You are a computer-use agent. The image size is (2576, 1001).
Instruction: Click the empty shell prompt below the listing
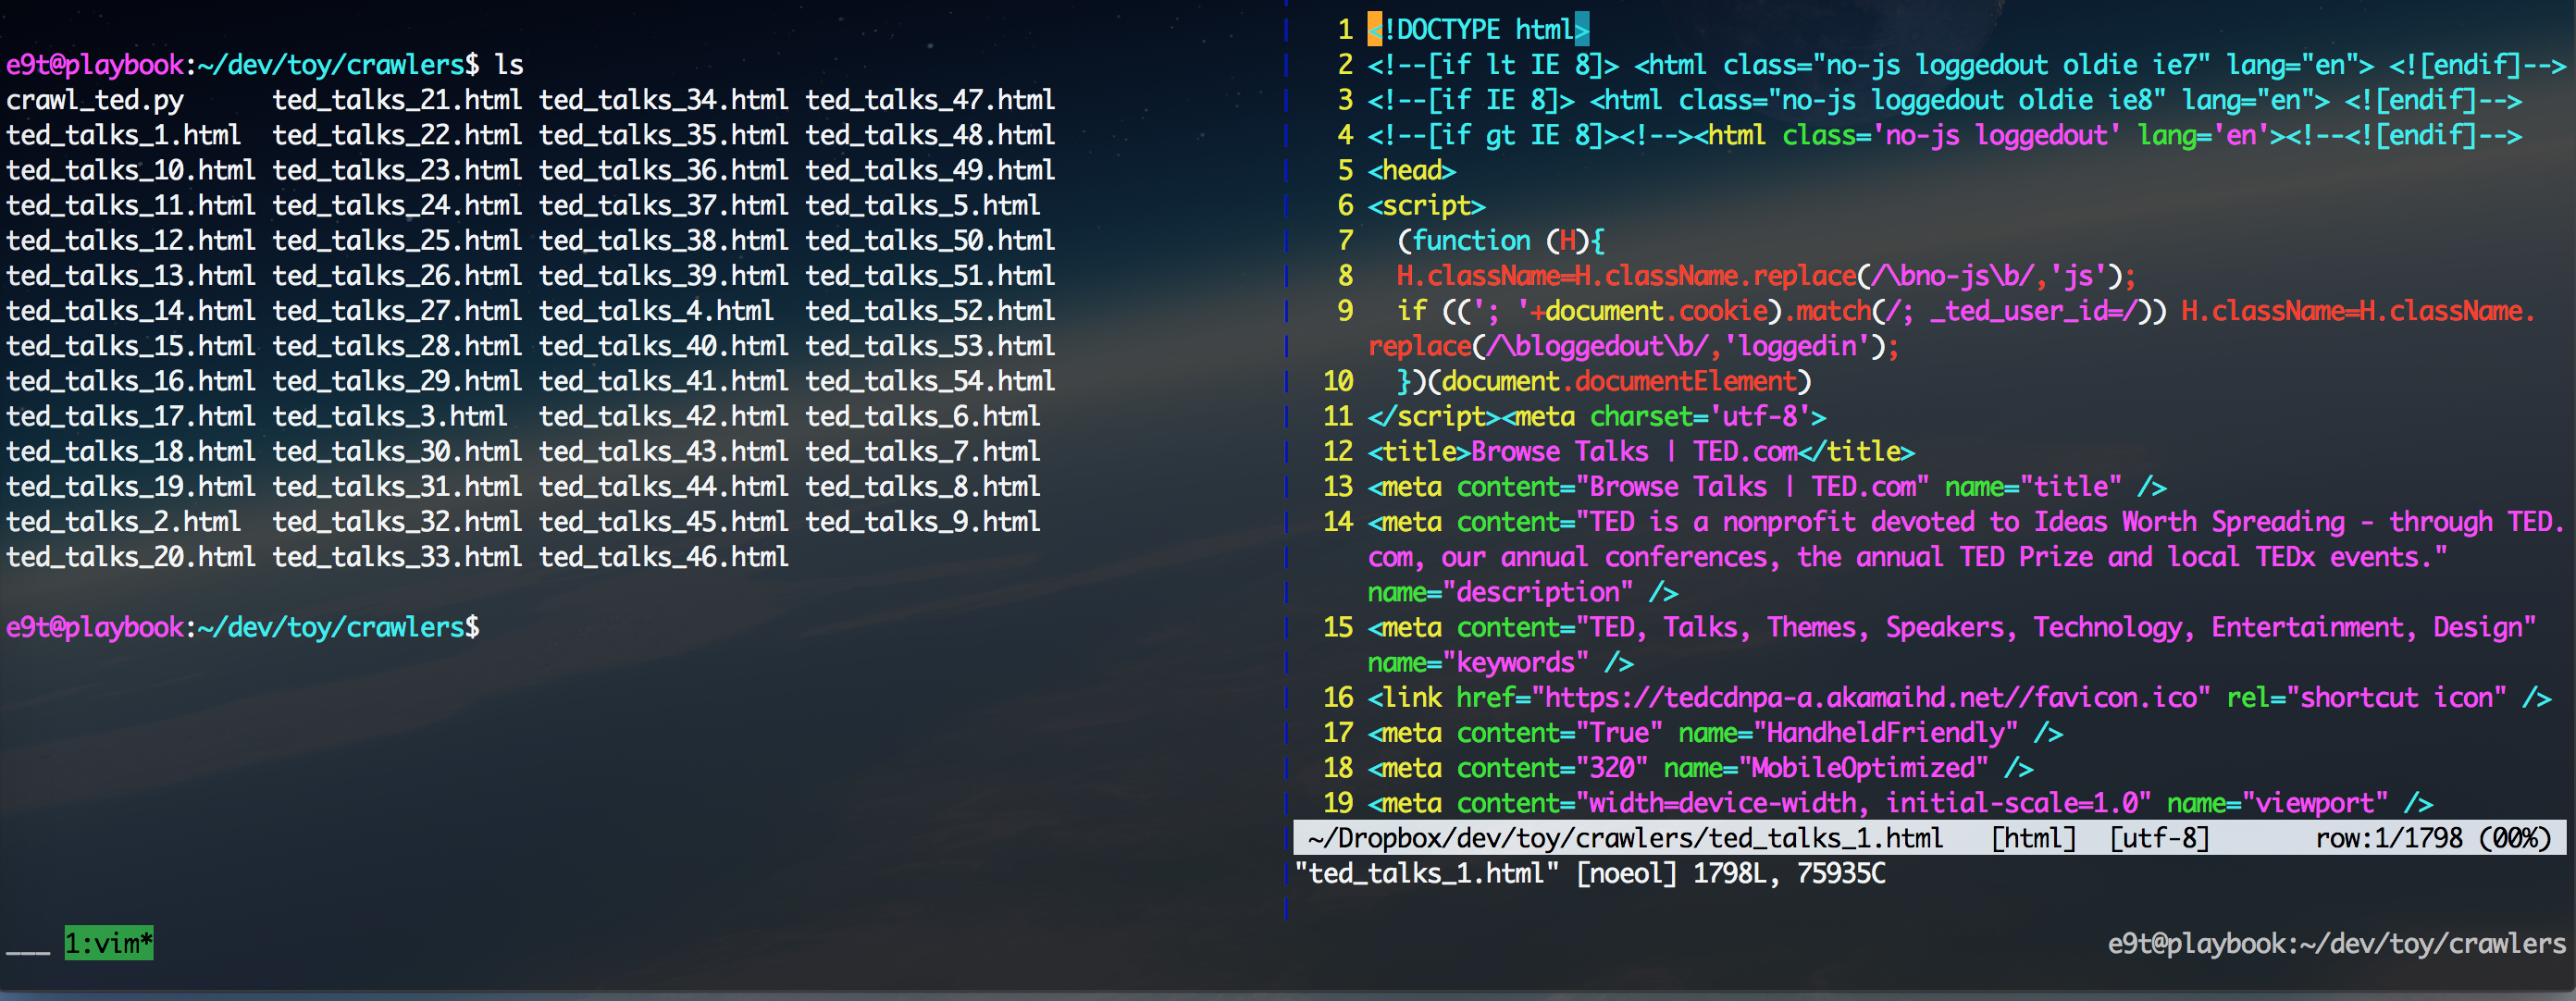243,627
